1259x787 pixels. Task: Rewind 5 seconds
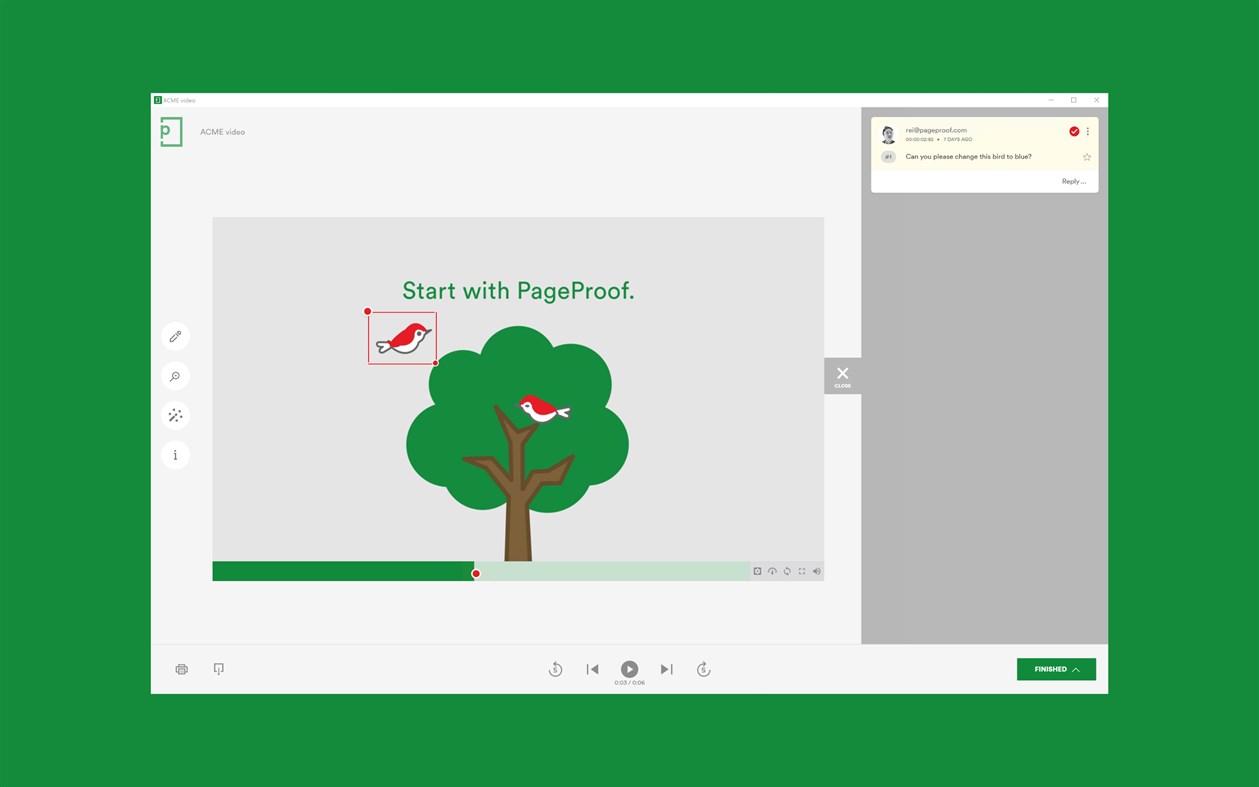click(x=555, y=669)
